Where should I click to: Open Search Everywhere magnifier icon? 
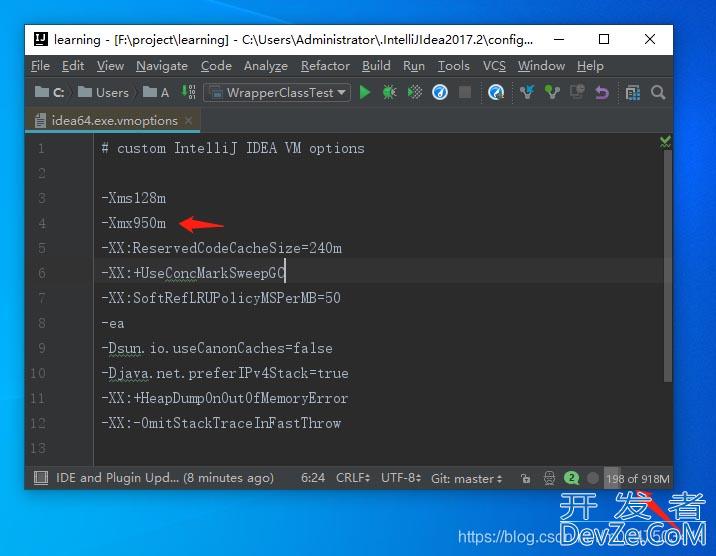click(658, 93)
